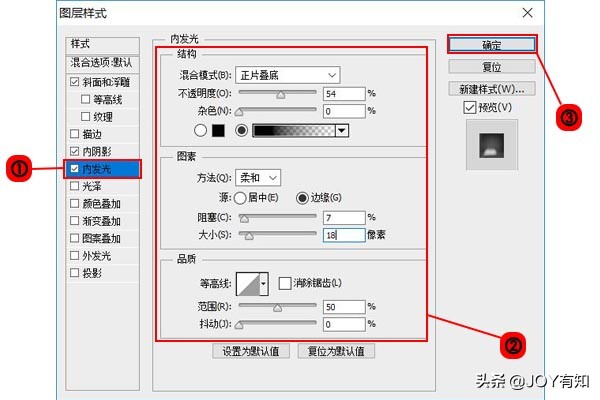Click the 阻塞 value field 7
This screenshot has height=400, width=600.
344,218
